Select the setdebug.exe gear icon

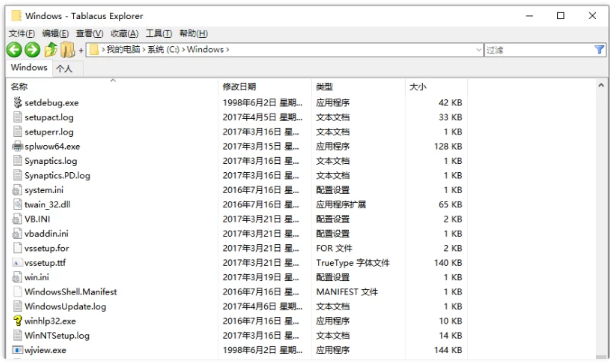[18, 103]
